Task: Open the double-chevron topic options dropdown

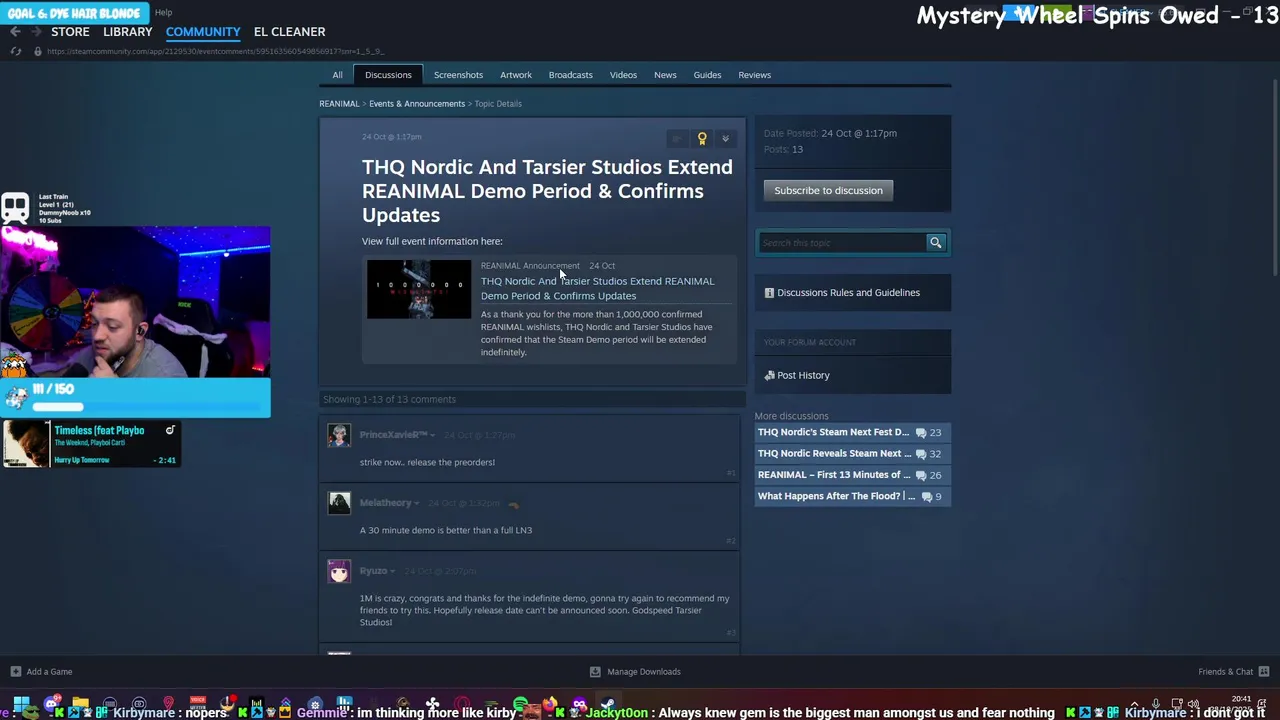Action: click(726, 139)
